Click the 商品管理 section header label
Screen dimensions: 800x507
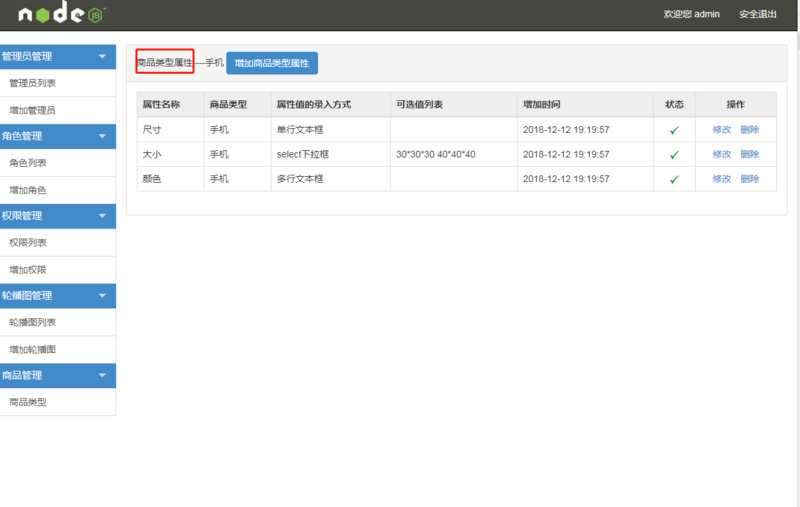(22, 375)
